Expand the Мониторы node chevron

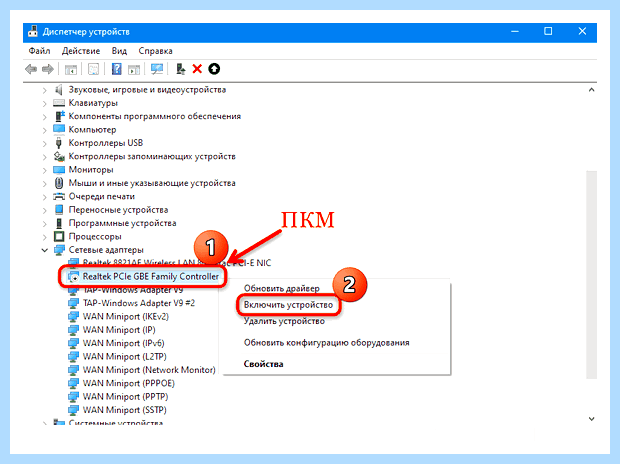coord(45,170)
